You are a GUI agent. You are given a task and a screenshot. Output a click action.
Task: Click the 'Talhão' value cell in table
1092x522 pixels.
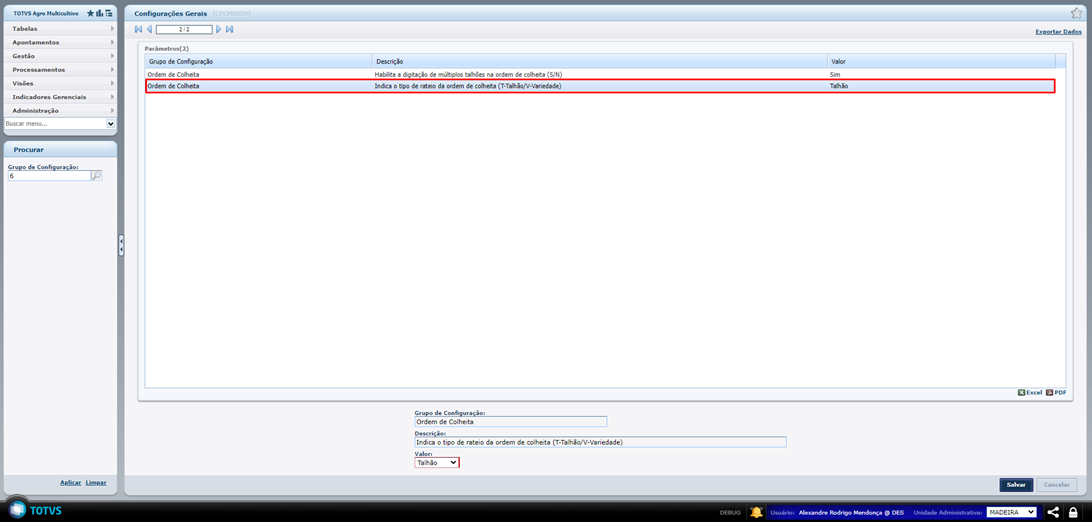tap(839, 86)
